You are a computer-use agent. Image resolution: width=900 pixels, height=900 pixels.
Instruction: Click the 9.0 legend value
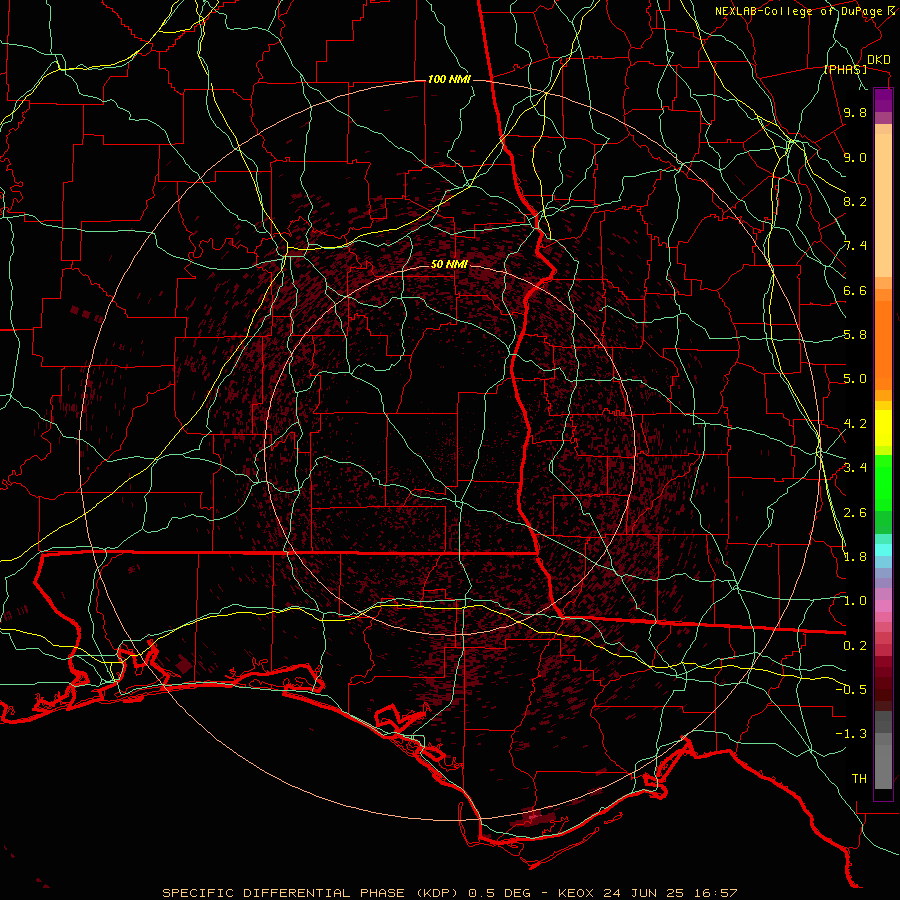[855, 158]
